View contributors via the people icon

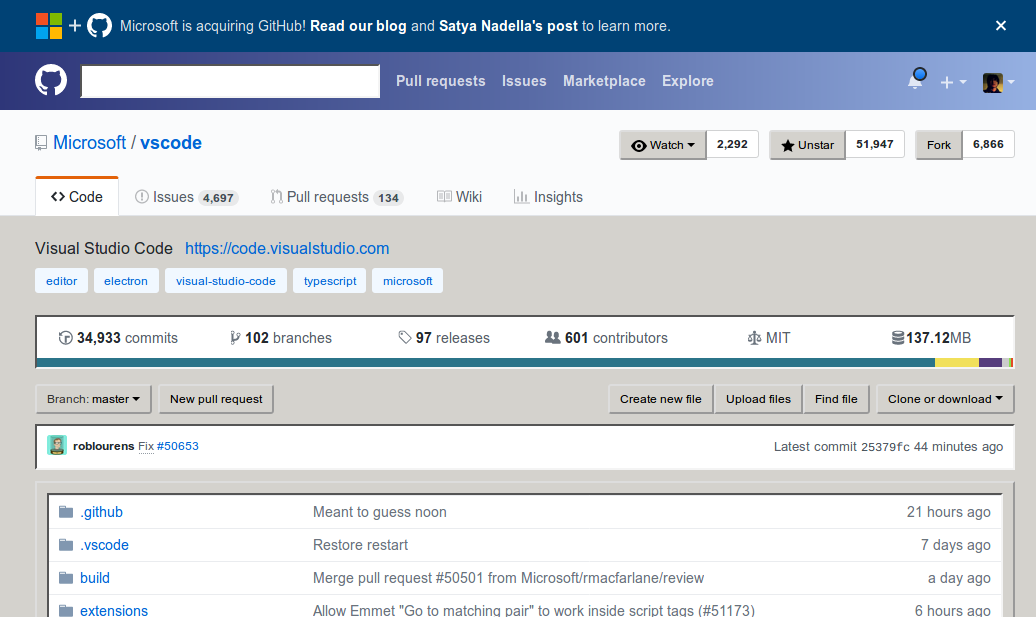[x=552, y=338]
